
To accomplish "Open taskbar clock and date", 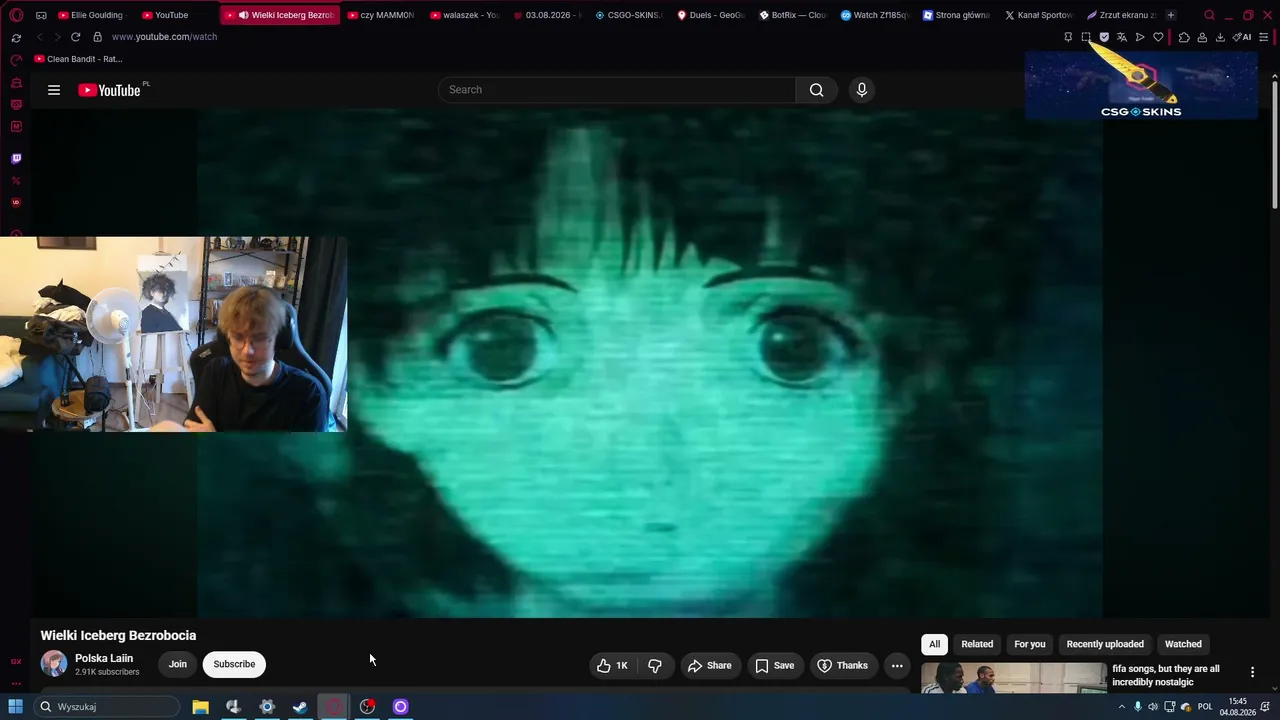I will [x=1238, y=707].
